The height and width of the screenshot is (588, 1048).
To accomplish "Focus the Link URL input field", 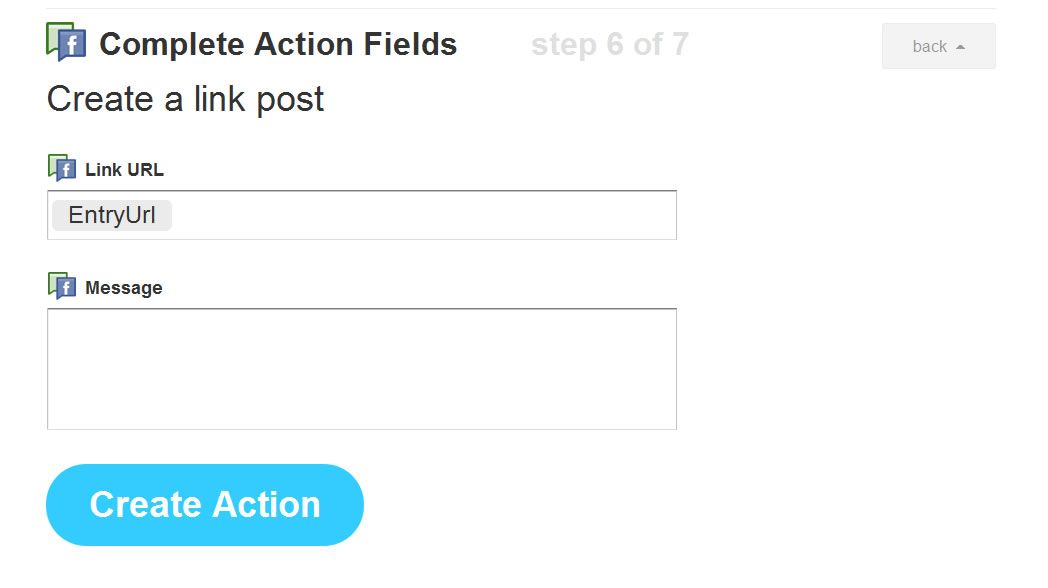I will (x=362, y=215).
